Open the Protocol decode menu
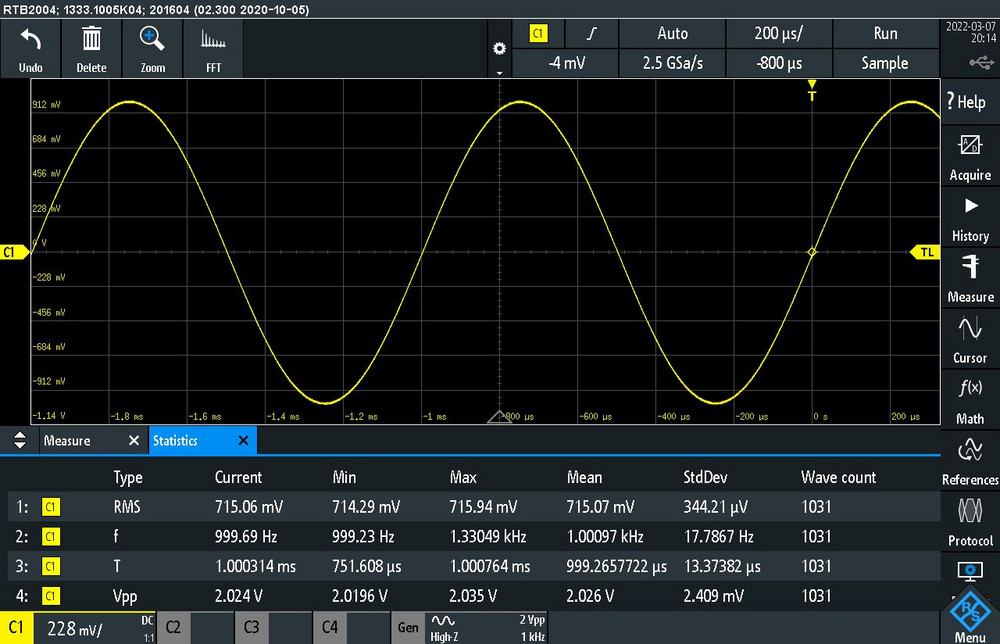 (970, 523)
